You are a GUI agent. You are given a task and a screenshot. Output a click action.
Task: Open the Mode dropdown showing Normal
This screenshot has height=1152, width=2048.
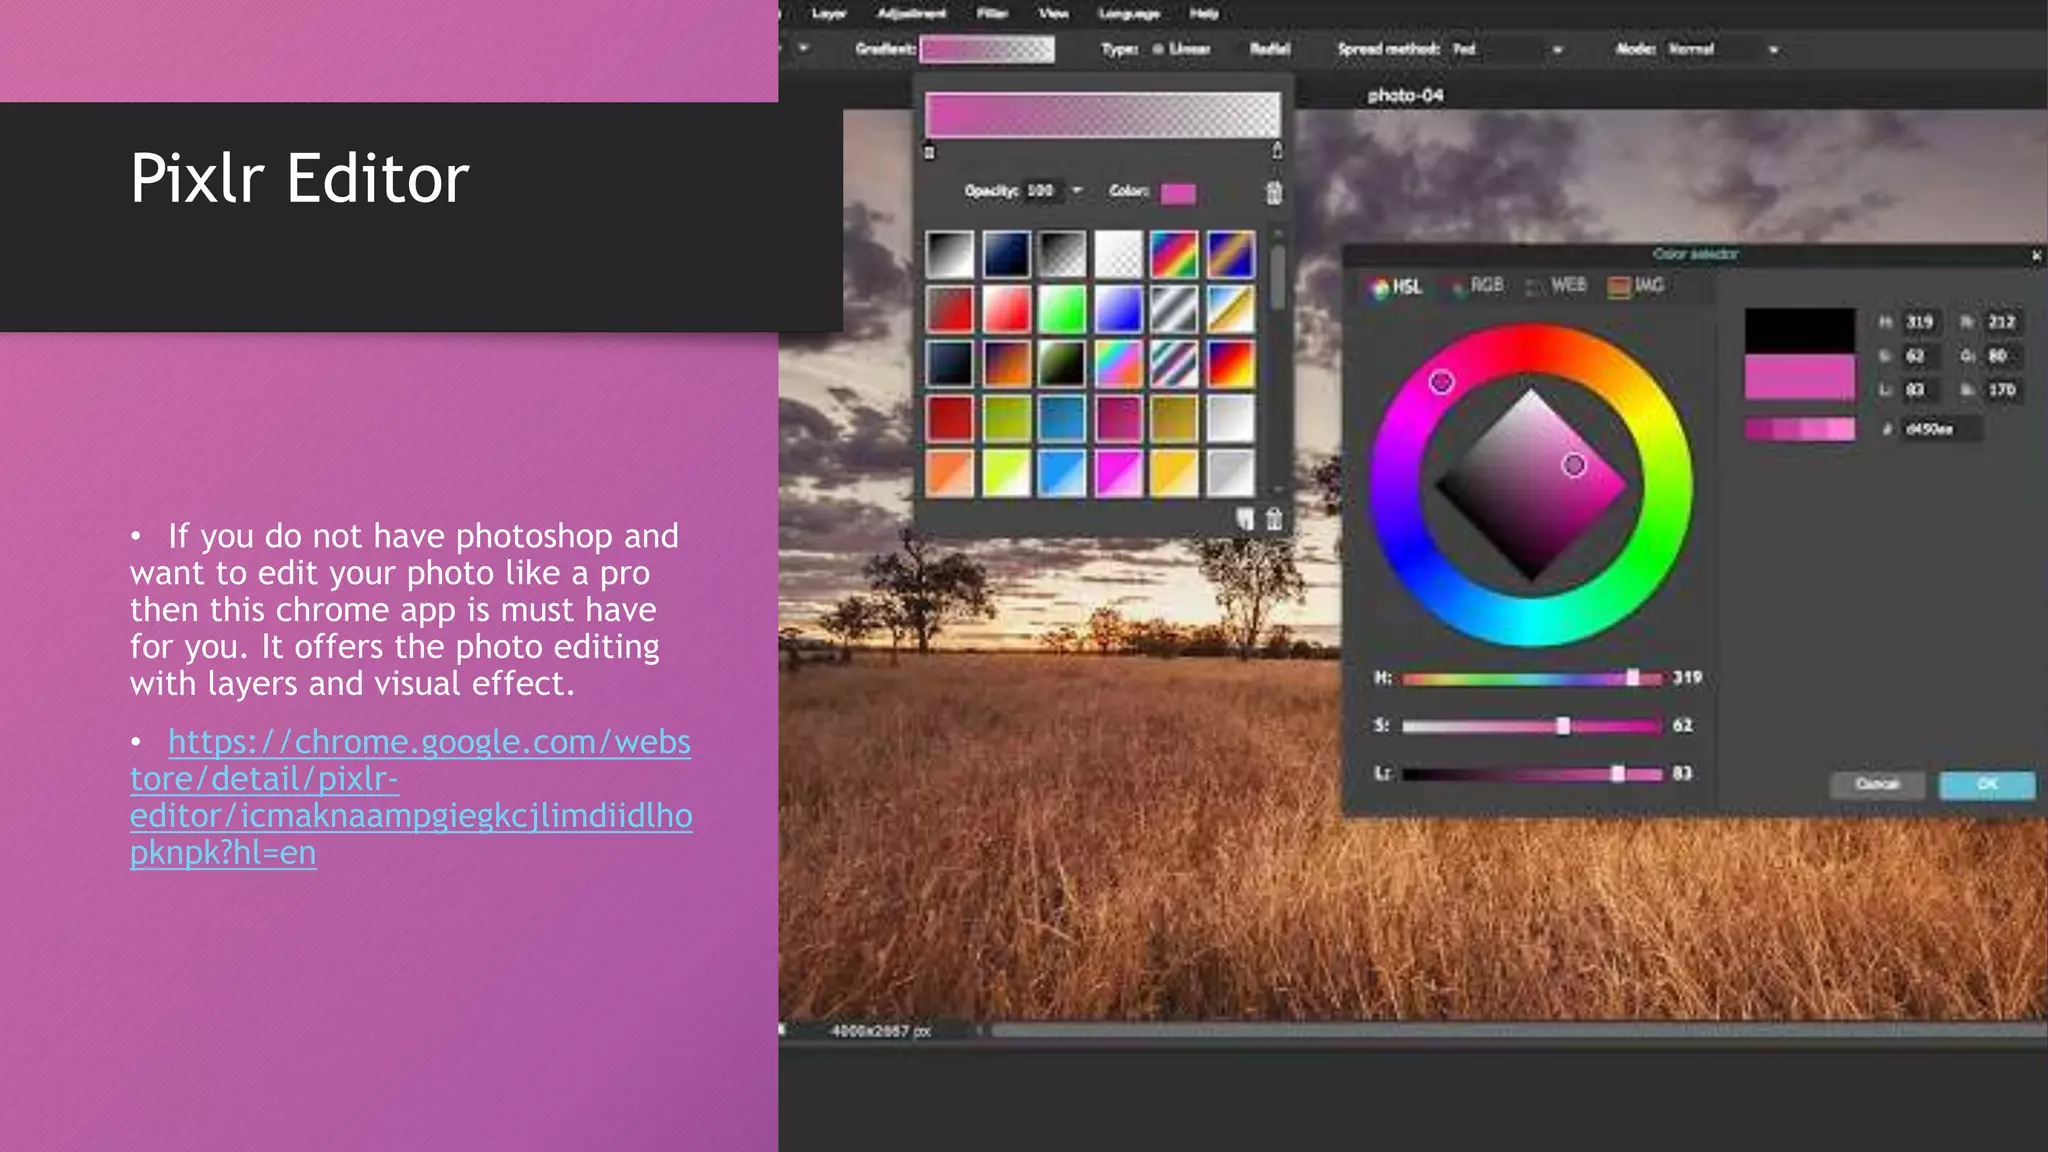tap(1724, 49)
